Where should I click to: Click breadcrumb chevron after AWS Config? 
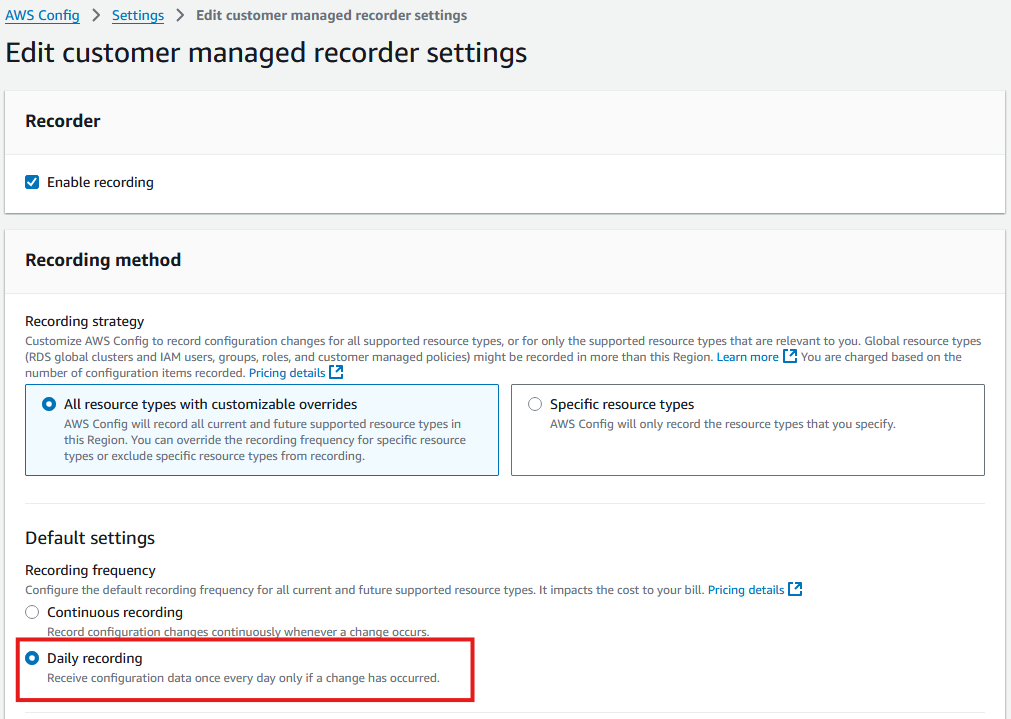(96, 15)
